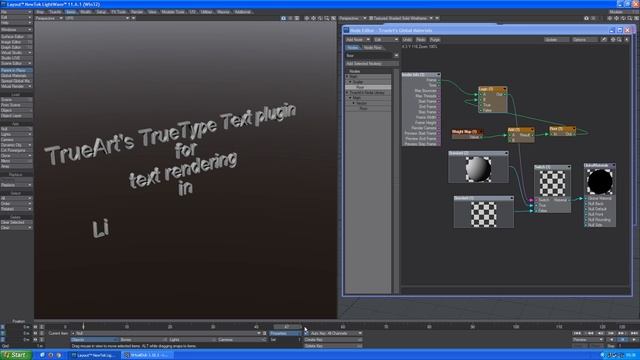Image resolution: width=640 pixels, height=360 pixels.
Task: Collapse the Switch (1) node preview
Action: point(569,167)
